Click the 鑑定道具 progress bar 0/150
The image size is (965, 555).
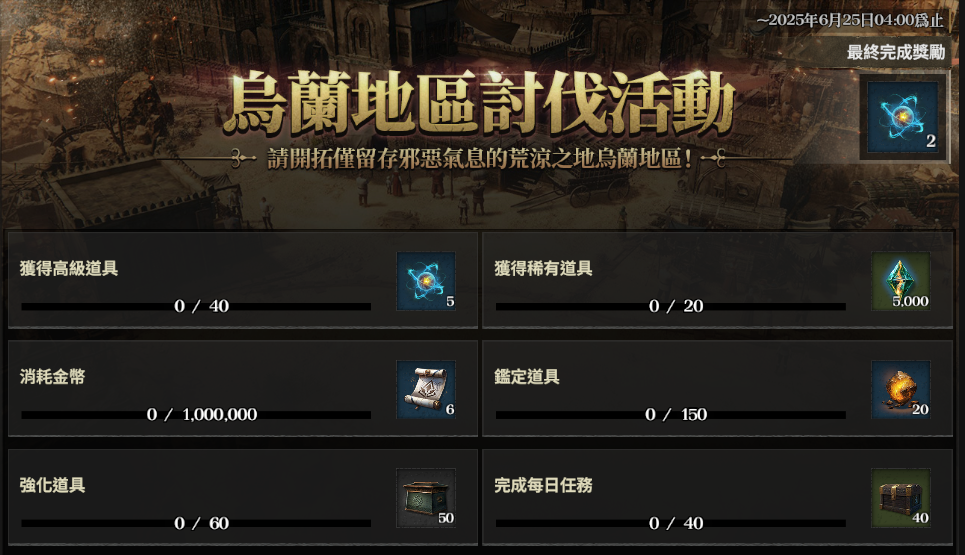(x=671, y=415)
